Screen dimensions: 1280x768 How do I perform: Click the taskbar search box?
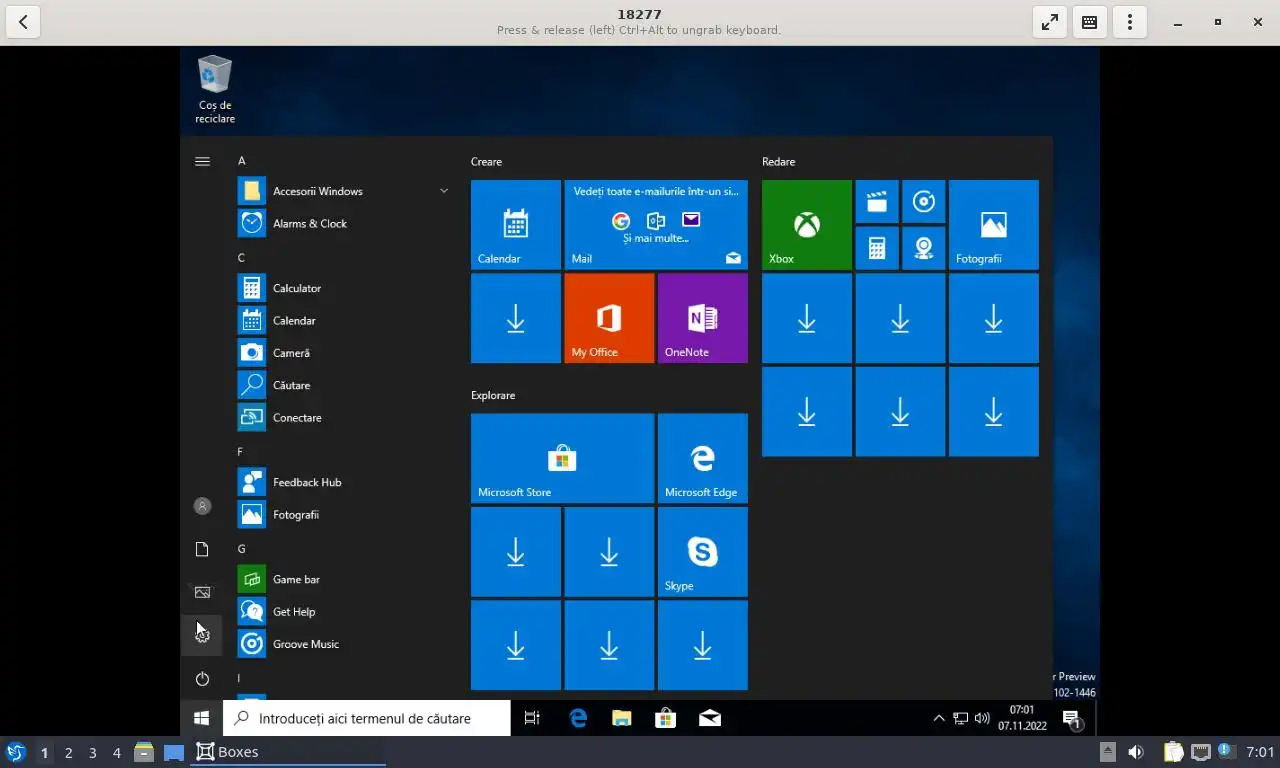click(x=366, y=718)
